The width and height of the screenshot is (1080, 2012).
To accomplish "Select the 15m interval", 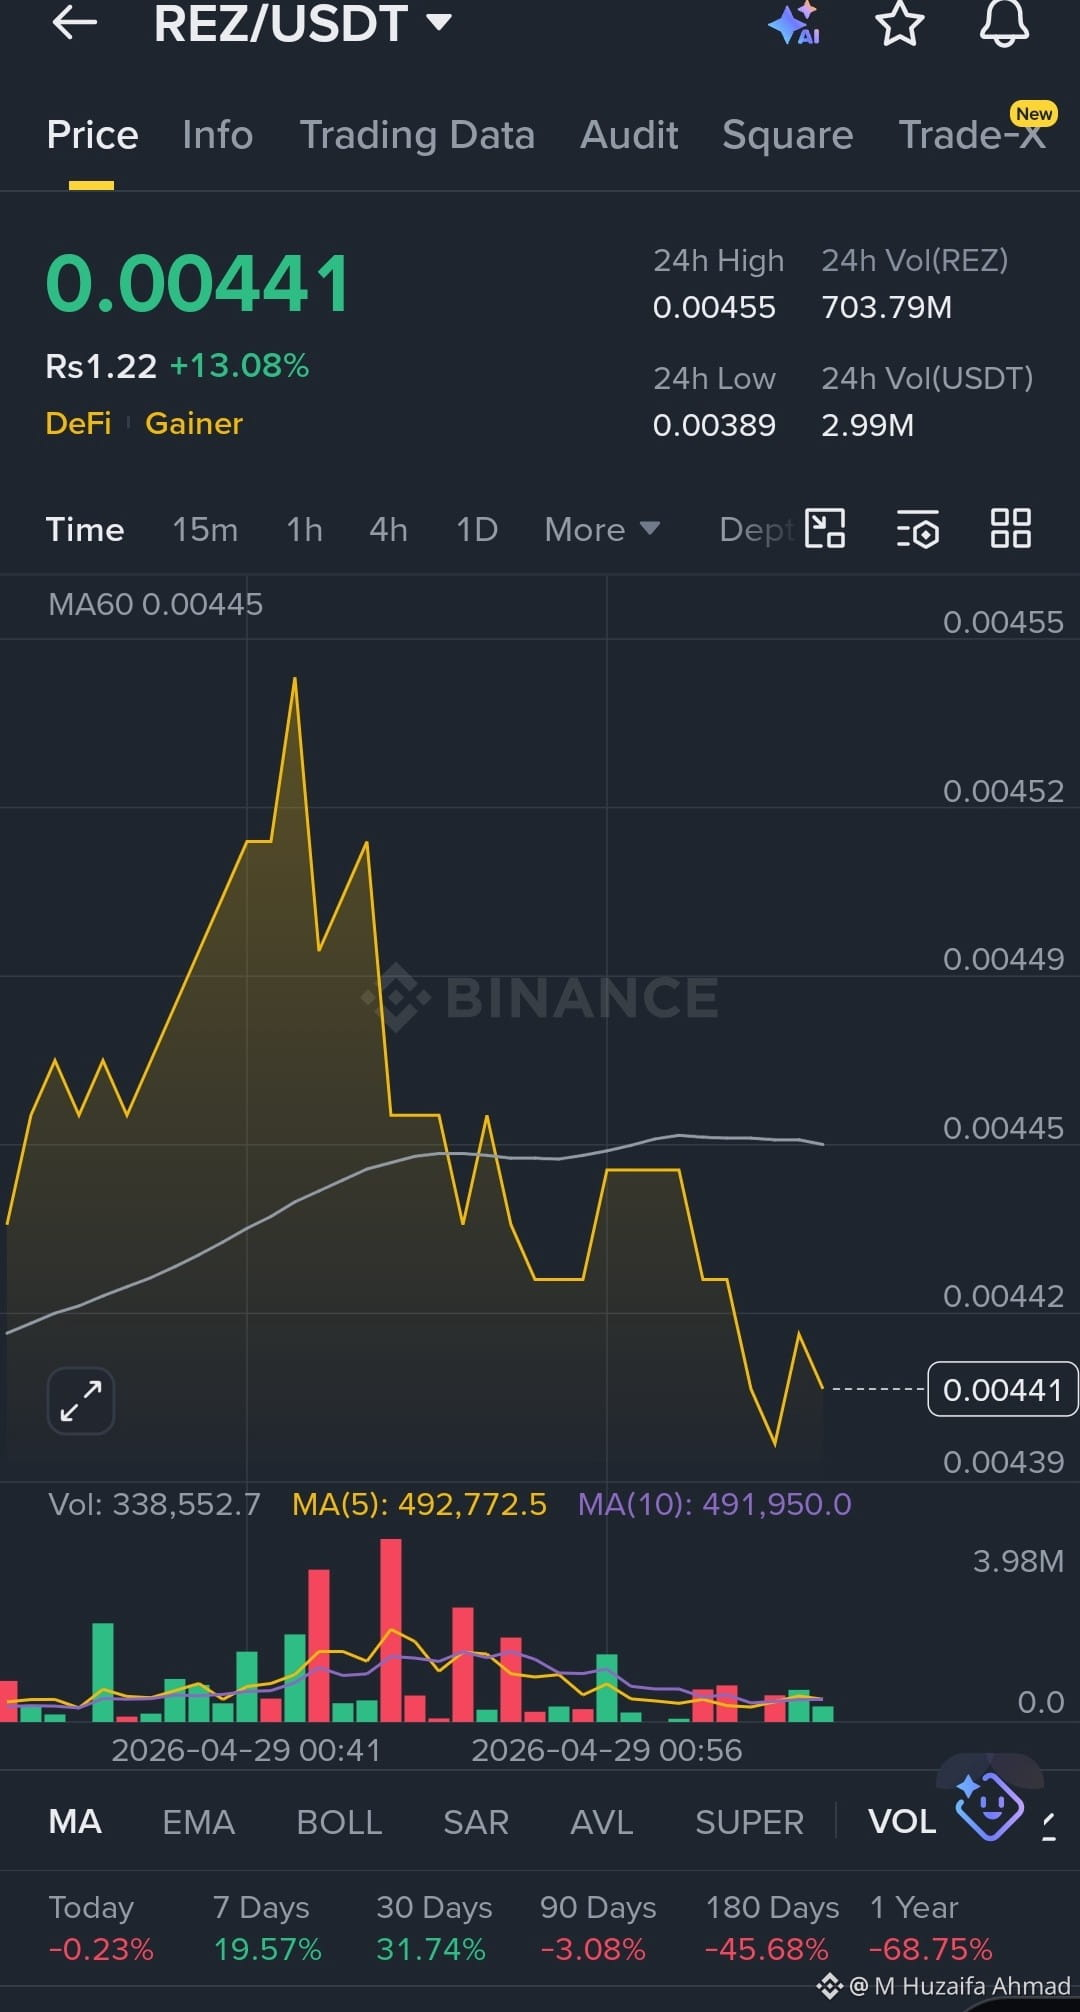I will (205, 529).
